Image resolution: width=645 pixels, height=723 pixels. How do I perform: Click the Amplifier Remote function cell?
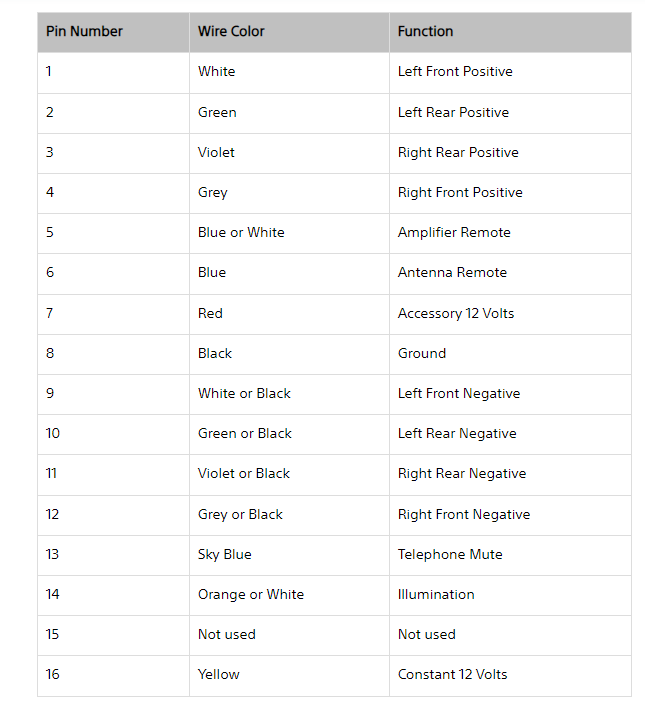[x=510, y=233]
